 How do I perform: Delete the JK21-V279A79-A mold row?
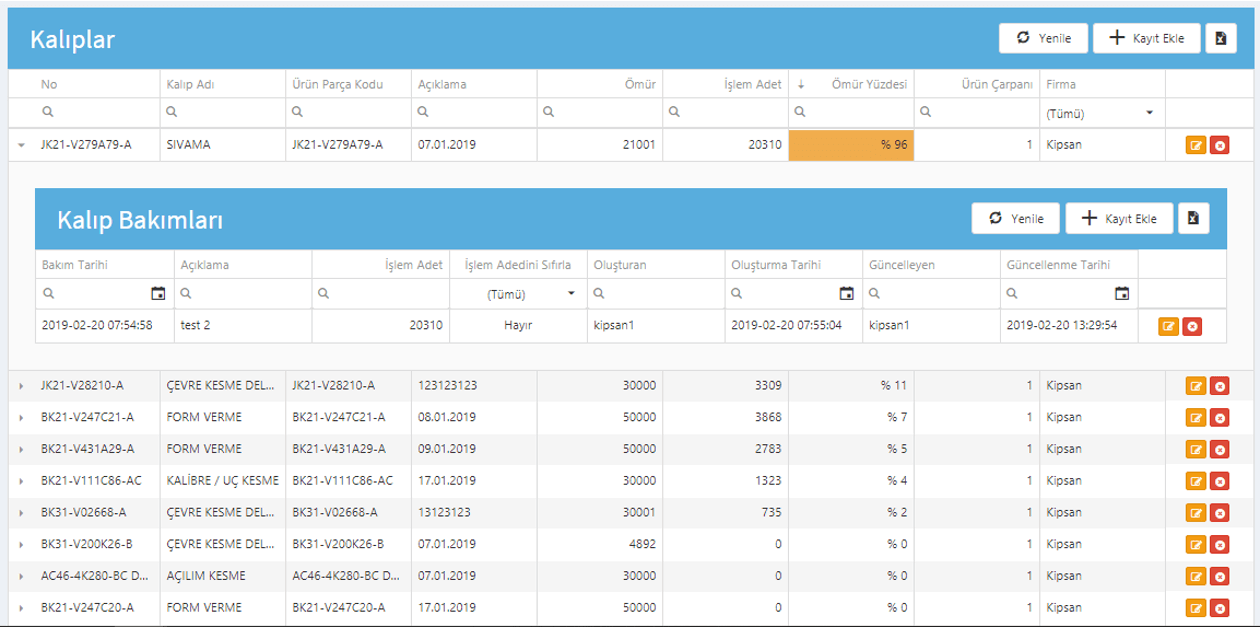[1219, 146]
